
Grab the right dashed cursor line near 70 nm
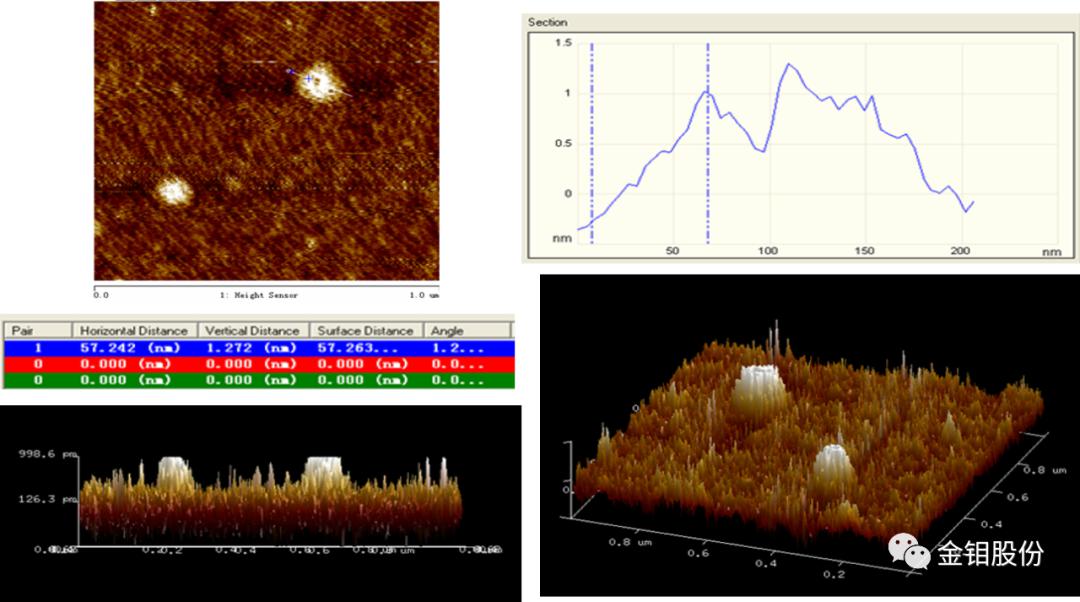[708, 140]
